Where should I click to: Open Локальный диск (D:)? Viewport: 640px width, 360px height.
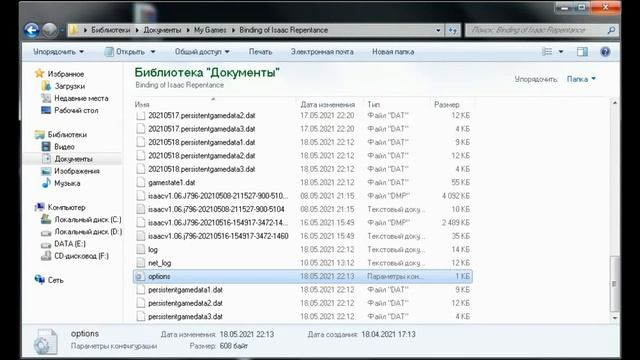(x=88, y=231)
